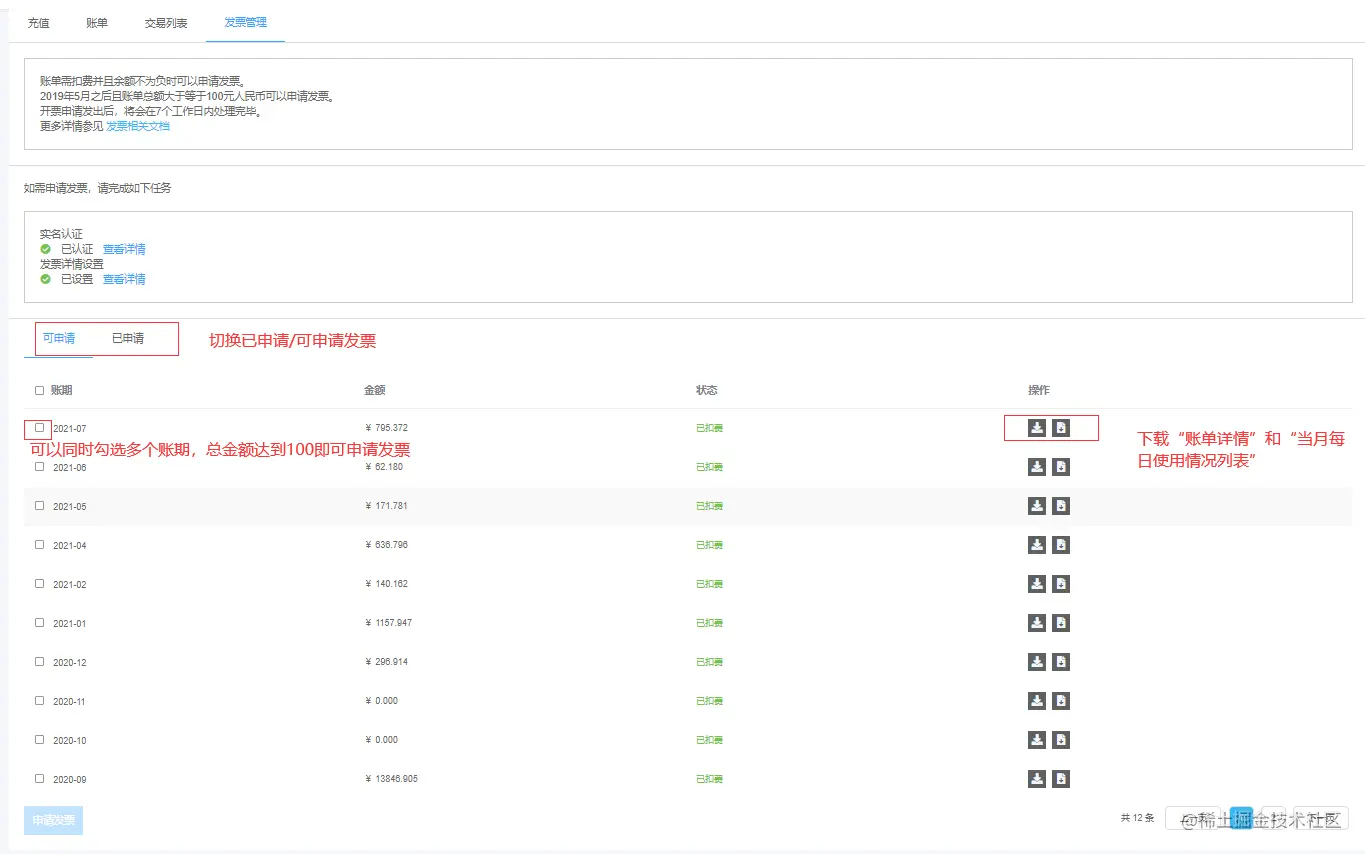The image size is (1365, 854).
Task: Download bill details for 2021-02
Action: click(1037, 584)
